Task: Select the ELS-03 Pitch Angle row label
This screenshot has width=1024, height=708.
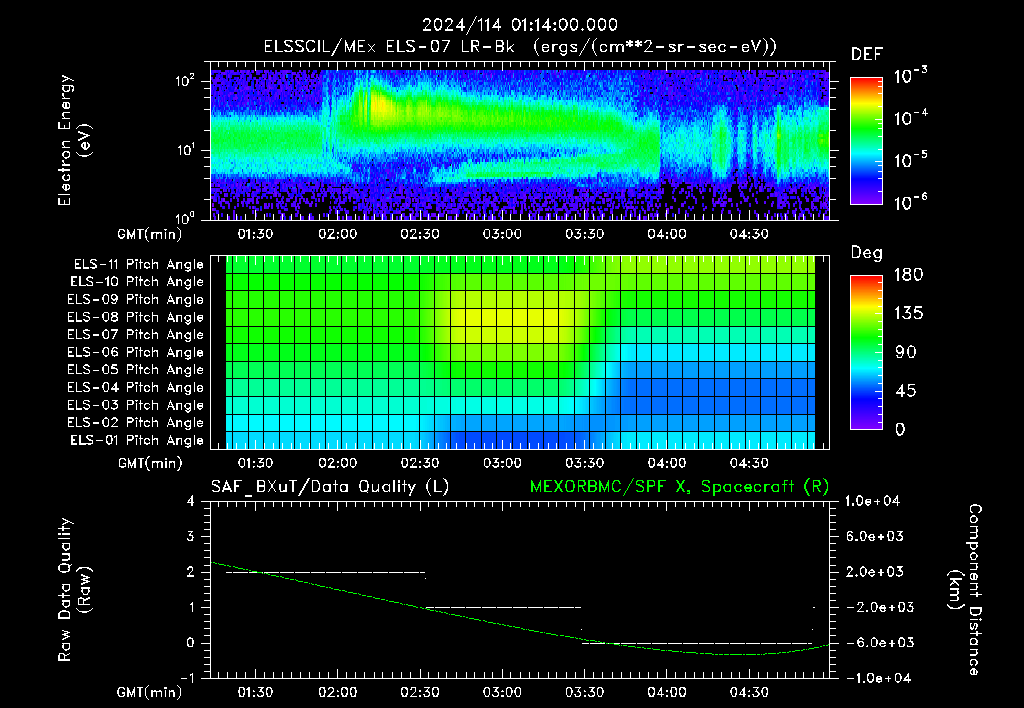Action: point(135,405)
